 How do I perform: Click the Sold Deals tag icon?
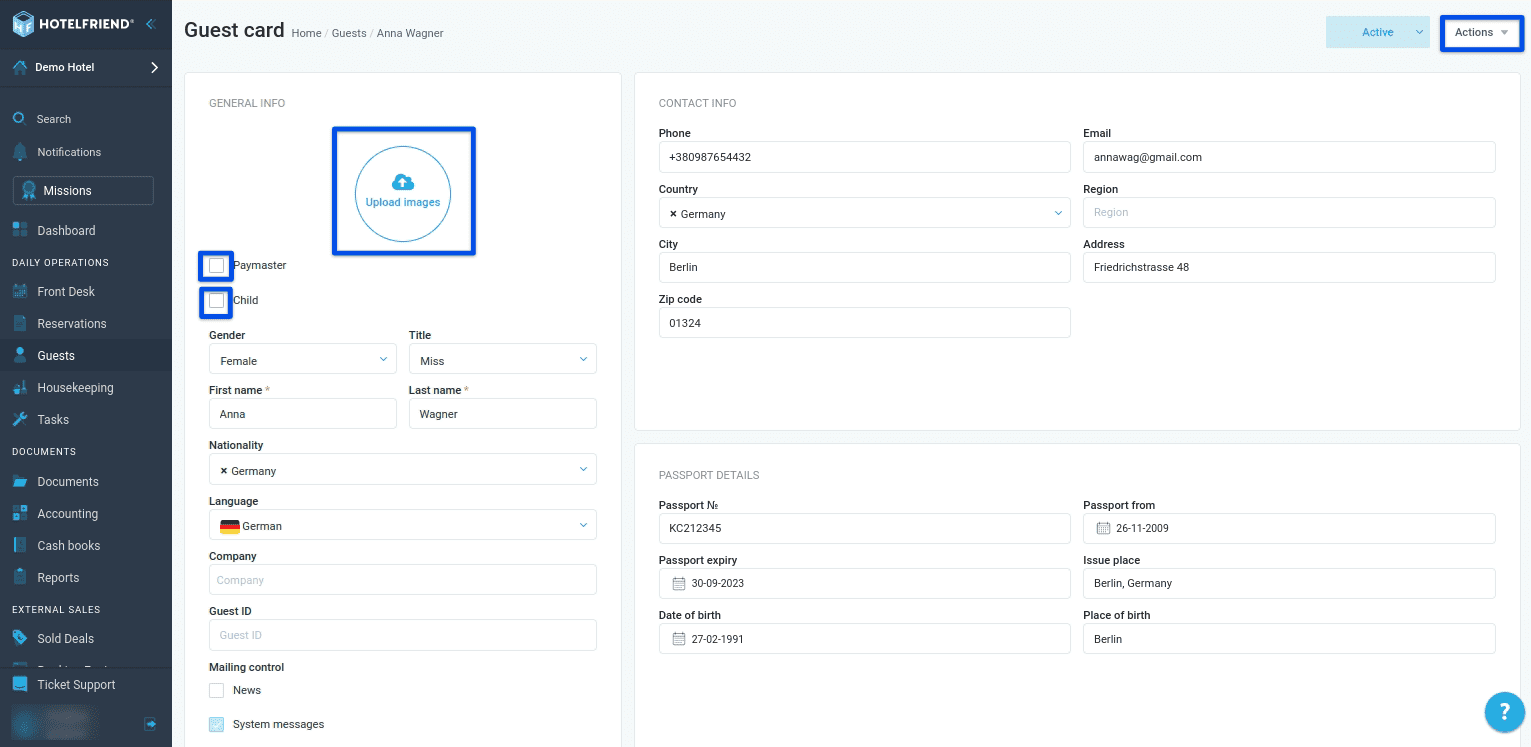click(x=20, y=638)
